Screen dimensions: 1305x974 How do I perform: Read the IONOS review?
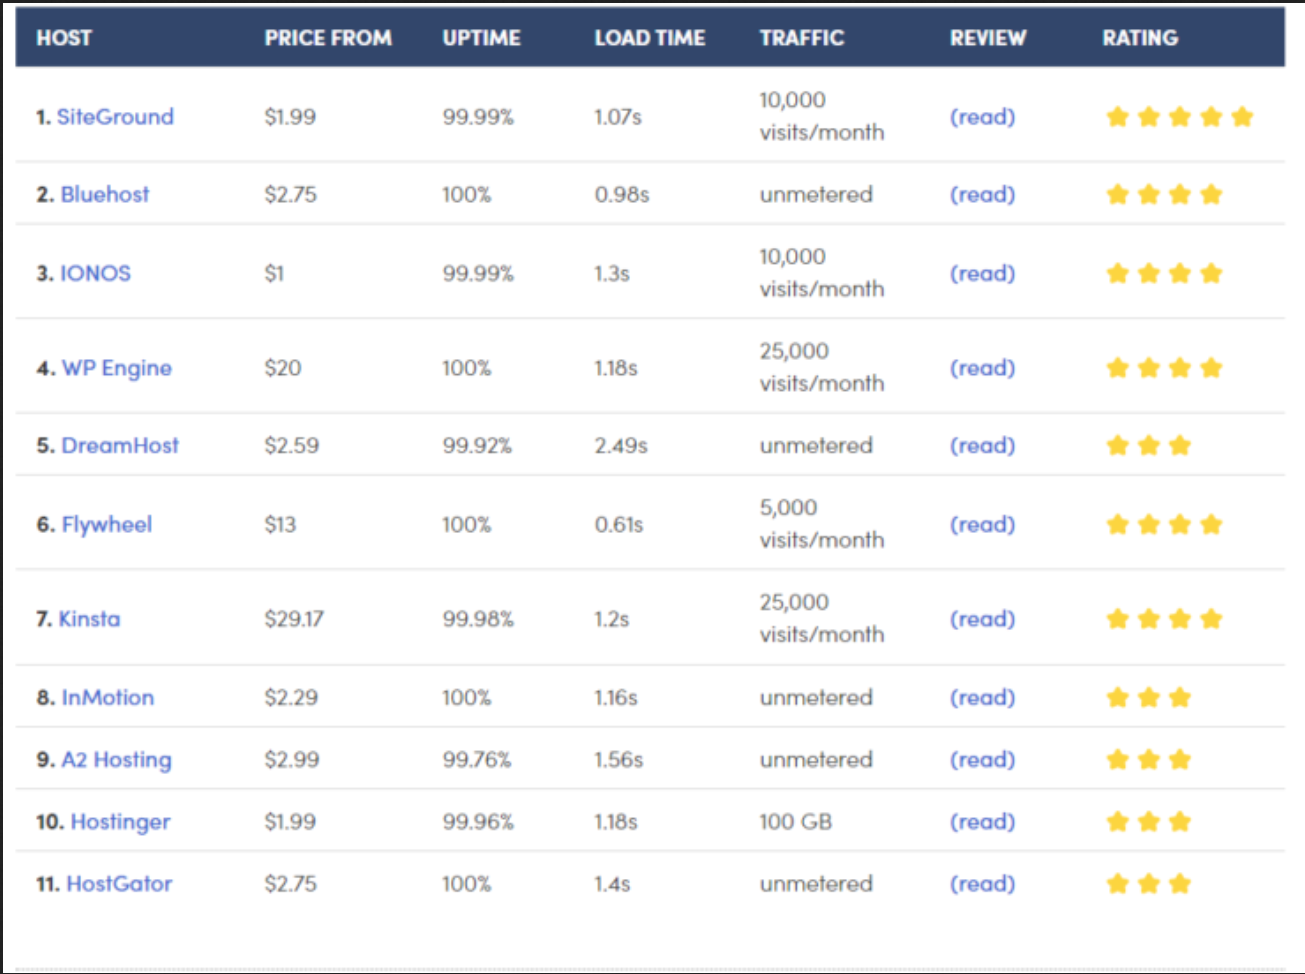[982, 273]
